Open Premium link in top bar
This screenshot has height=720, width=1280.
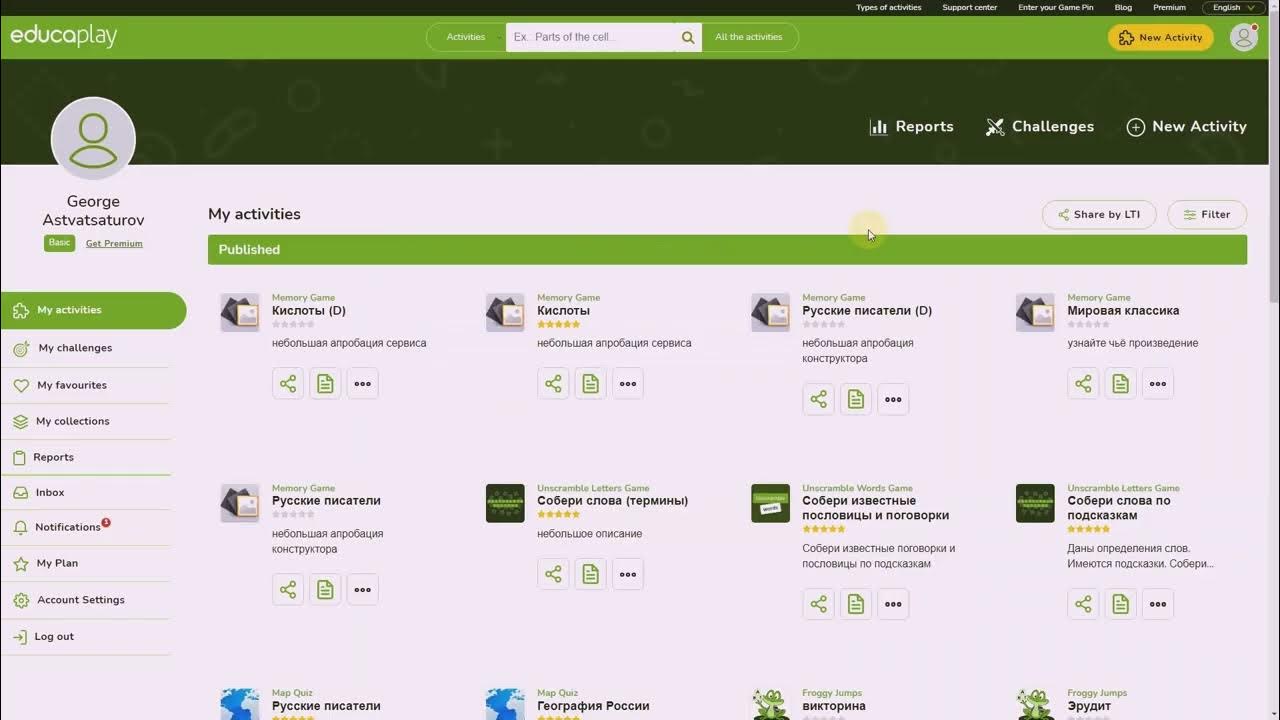pos(1169,7)
